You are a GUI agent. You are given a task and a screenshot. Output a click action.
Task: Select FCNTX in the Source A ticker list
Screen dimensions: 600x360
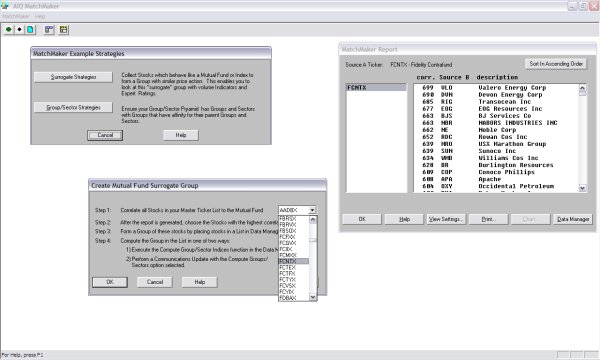tap(376, 88)
